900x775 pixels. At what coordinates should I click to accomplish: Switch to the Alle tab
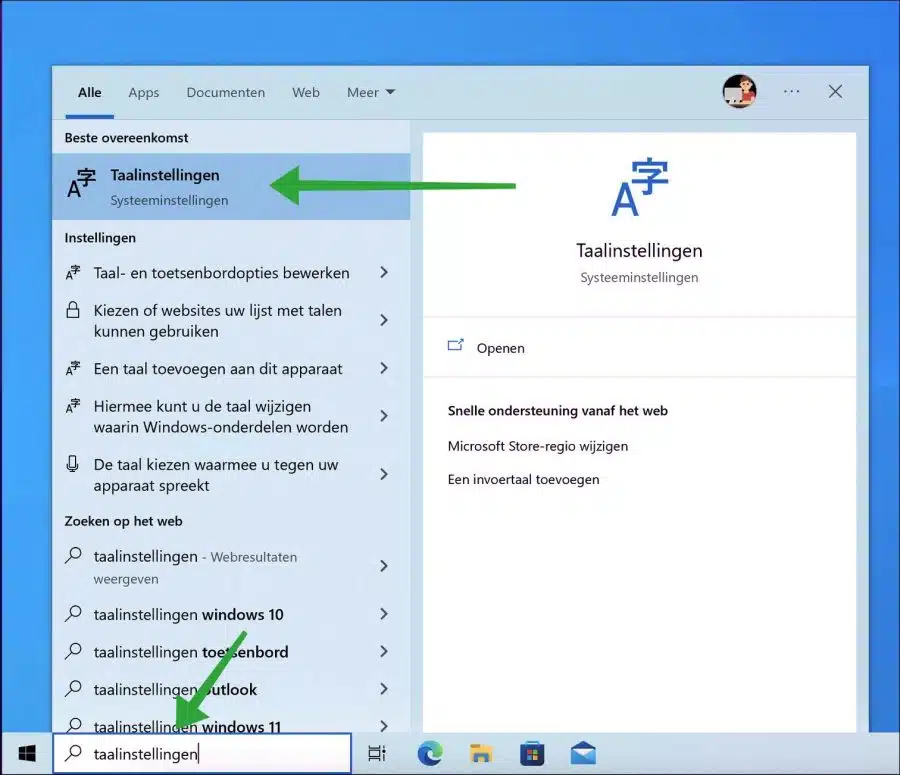90,92
